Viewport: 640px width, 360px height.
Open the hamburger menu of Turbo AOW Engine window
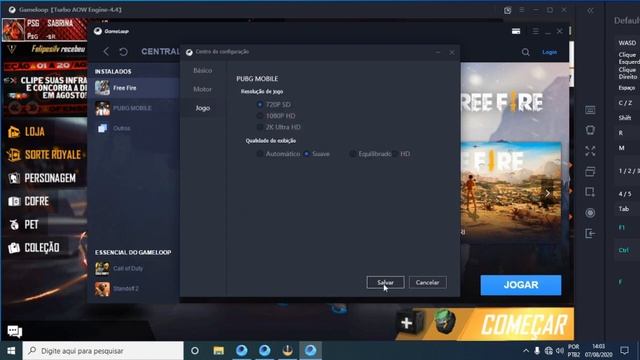click(x=522, y=10)
